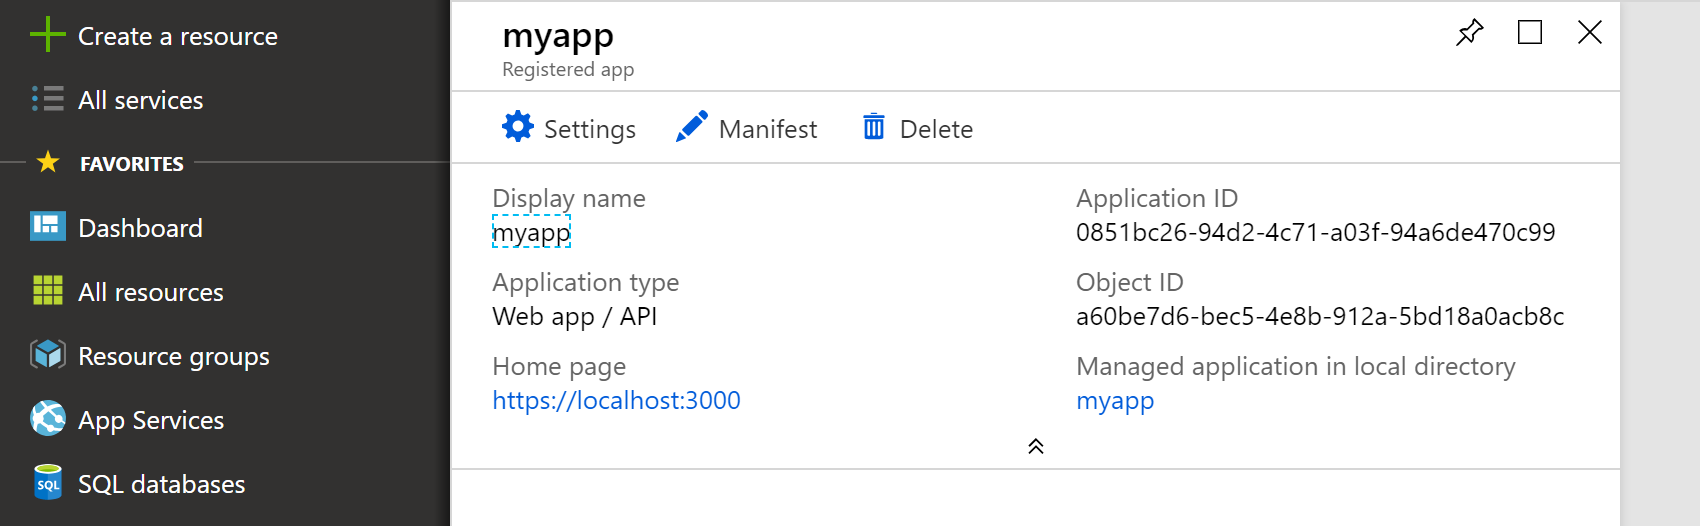Click the SQL databases cylinder icon
This screenshot has width=1700, height=526.
48,482
